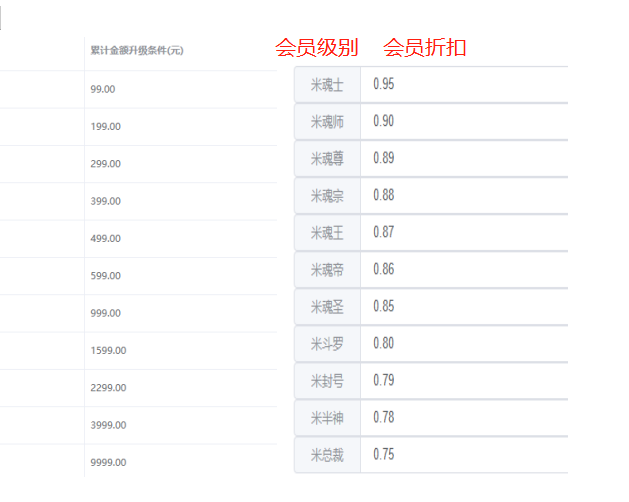629x502 pixels.
Task: Click the 米魂宗 discount input field
Action: coord(465,195)
